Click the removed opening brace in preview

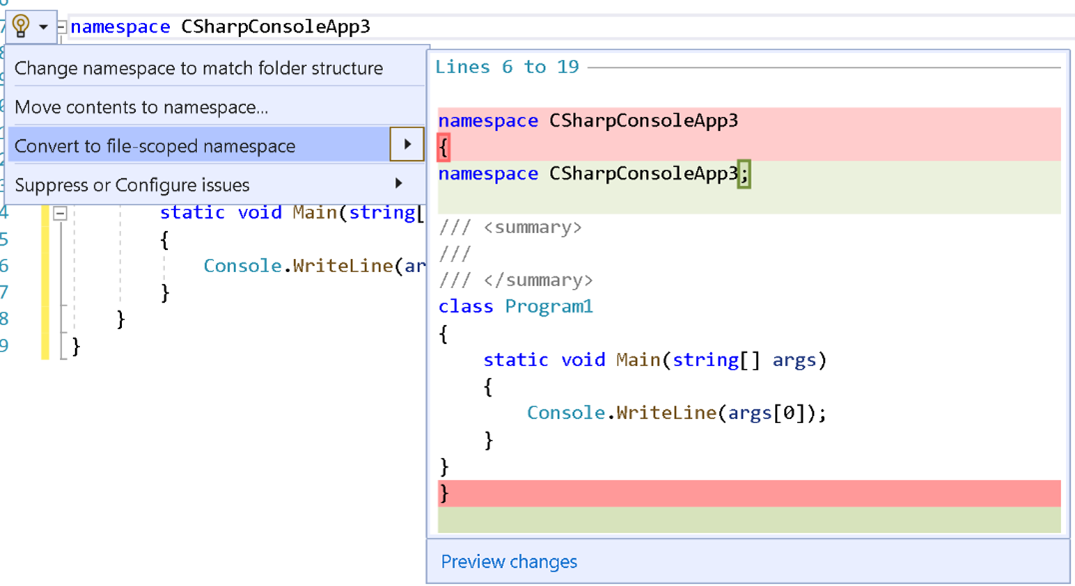click(444, 147)
